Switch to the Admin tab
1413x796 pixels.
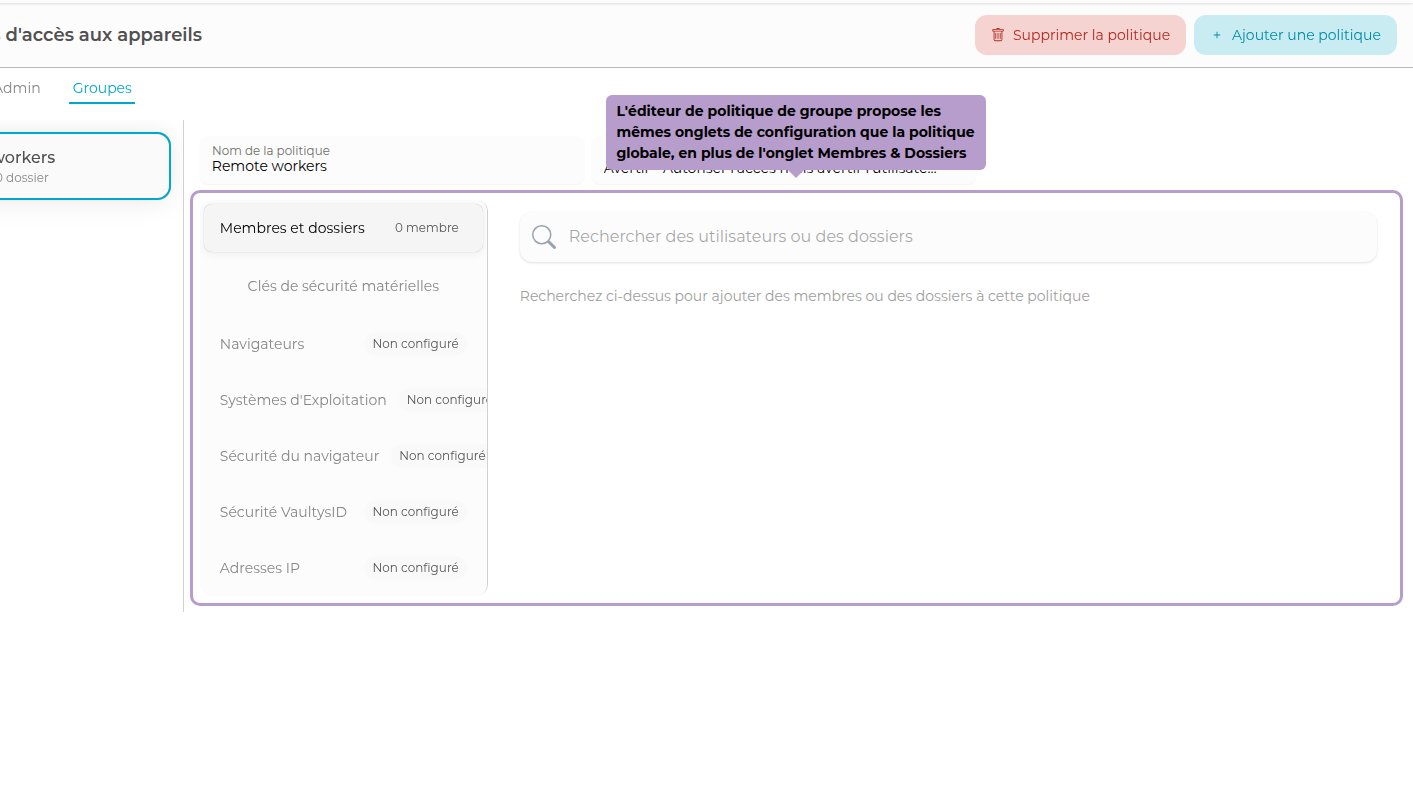[18, 88]
